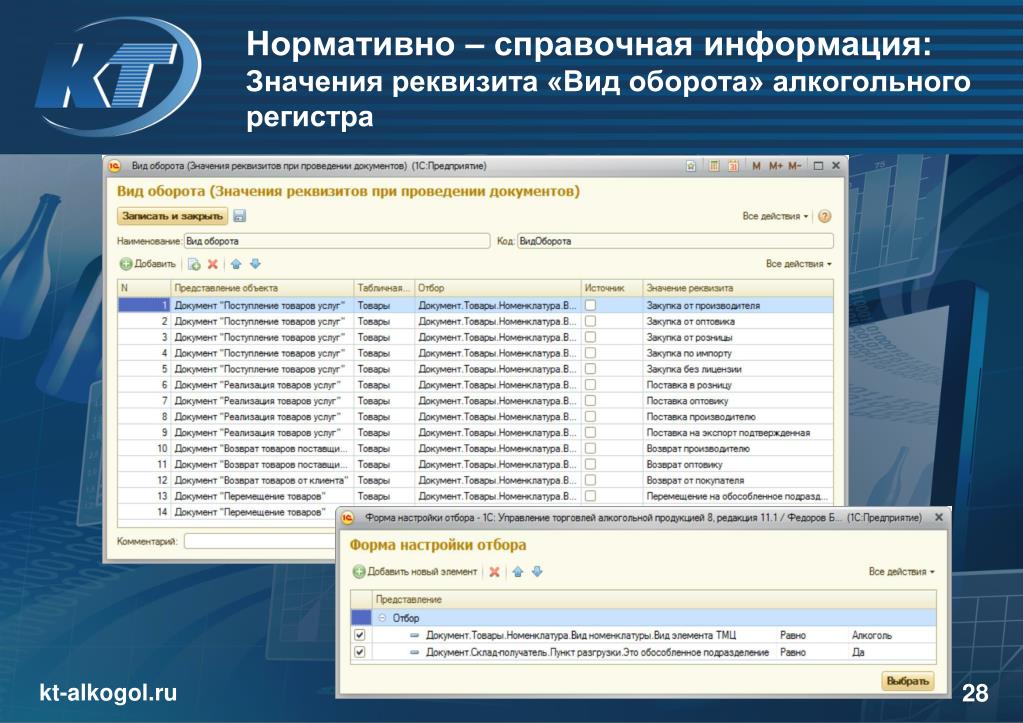1023x723 pixels.
Task: Click the Значение реквизита column header
Action: (x=738, y=288)
